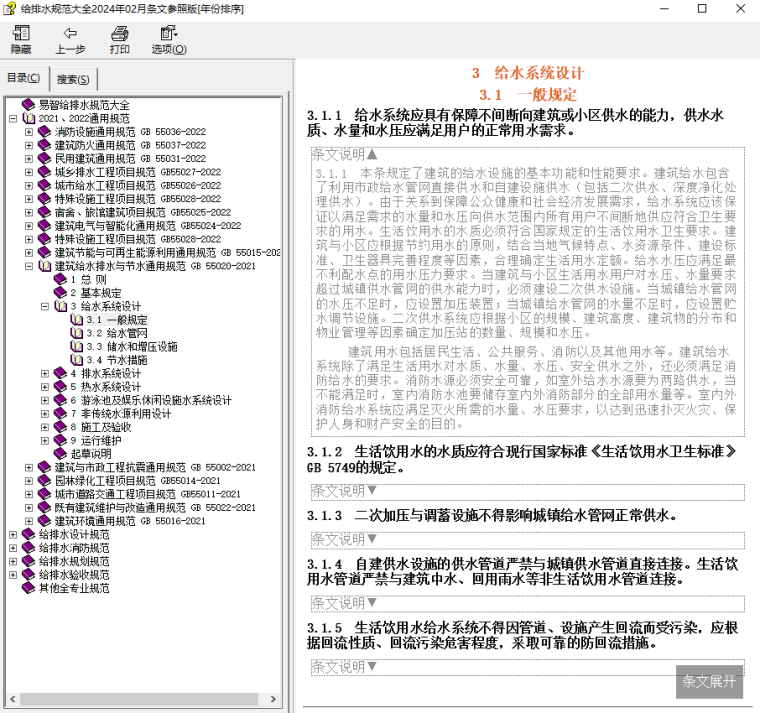Image resolution: width=760 pixels, height=713 pixels.
Task: Expand 条文说明▼ below clause 3.1.2
Action: (345, 491)
